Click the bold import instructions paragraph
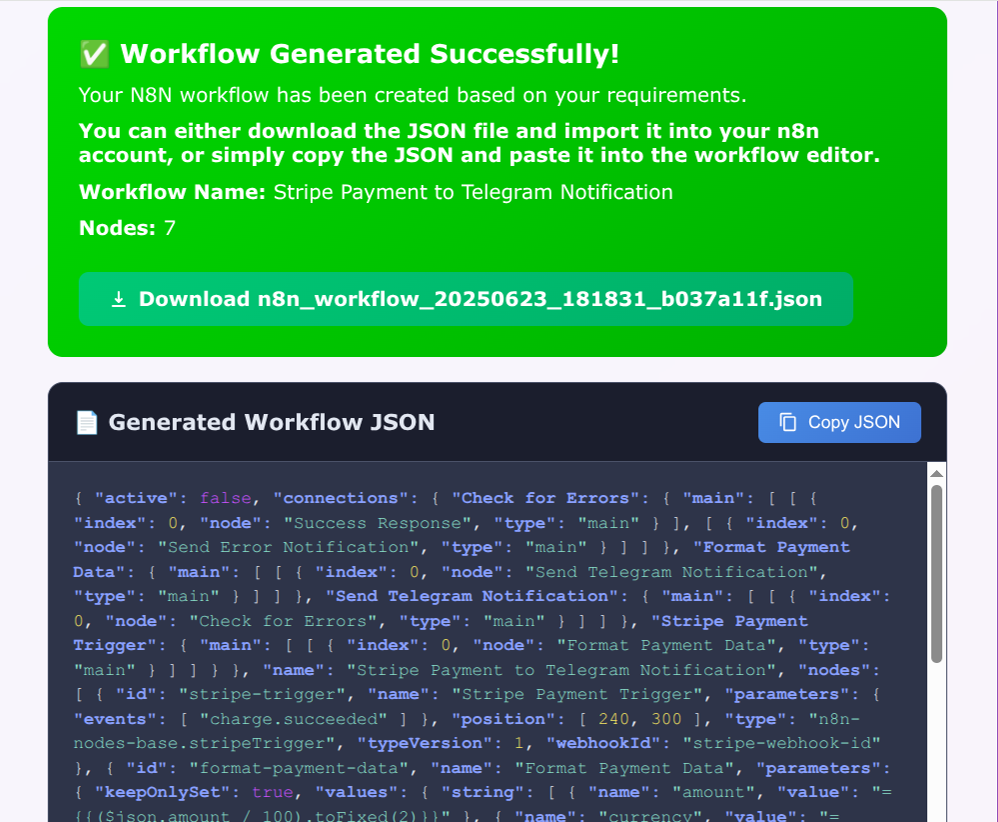The width and height of the screenshot is (998, 822). pyautogui.click(x=479, y=143)
